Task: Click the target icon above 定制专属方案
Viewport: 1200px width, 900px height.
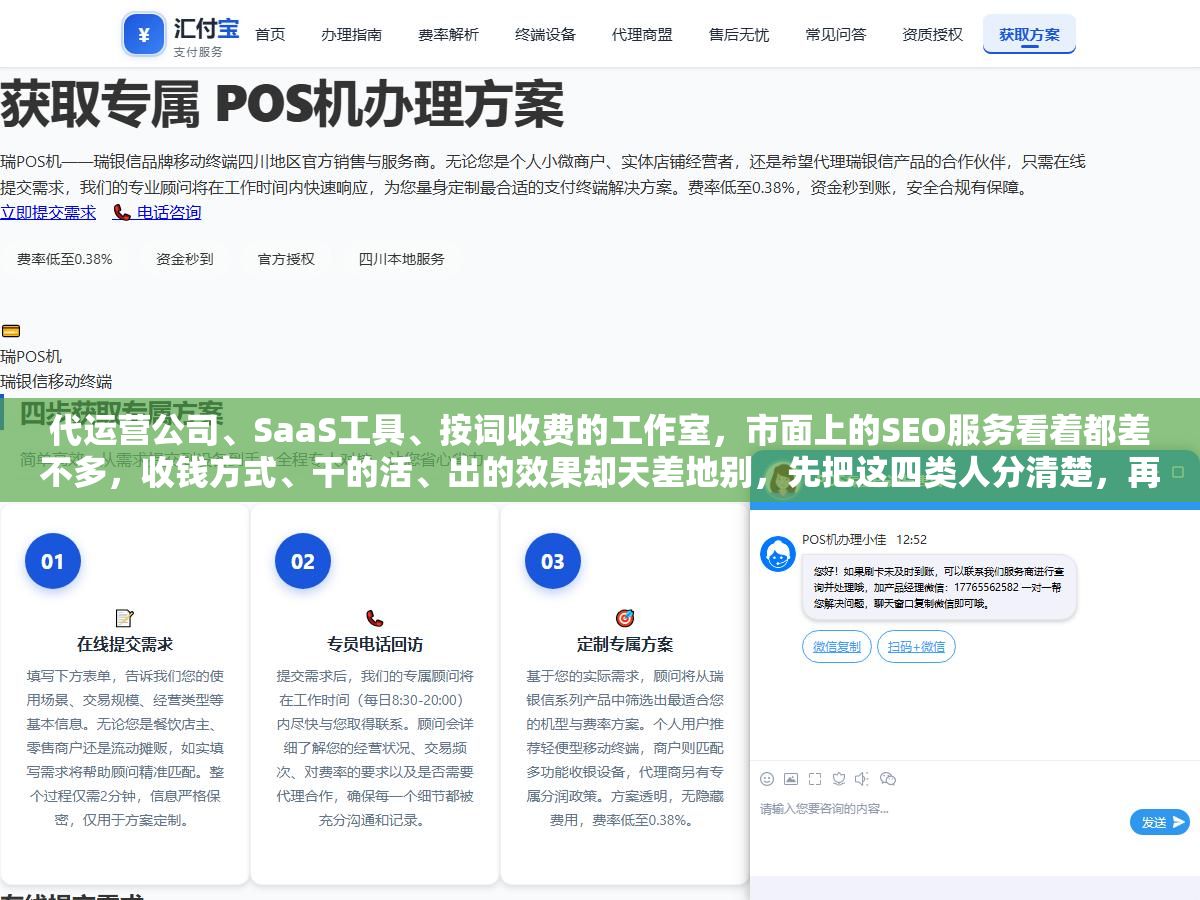Action: point(625,618)
